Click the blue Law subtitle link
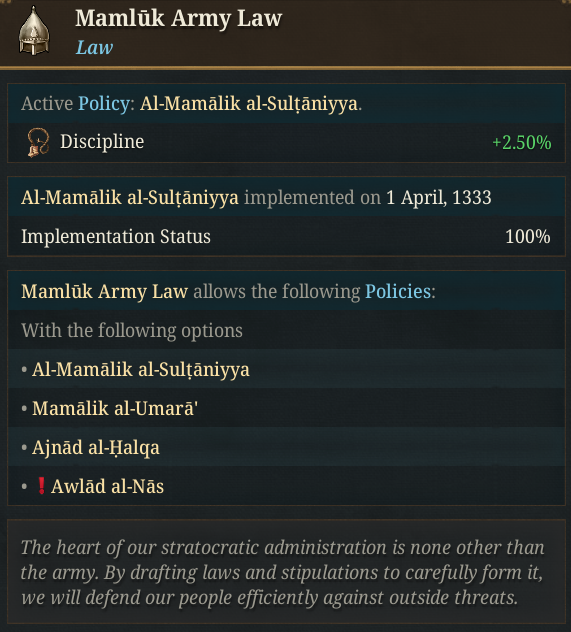 (94, 47)
